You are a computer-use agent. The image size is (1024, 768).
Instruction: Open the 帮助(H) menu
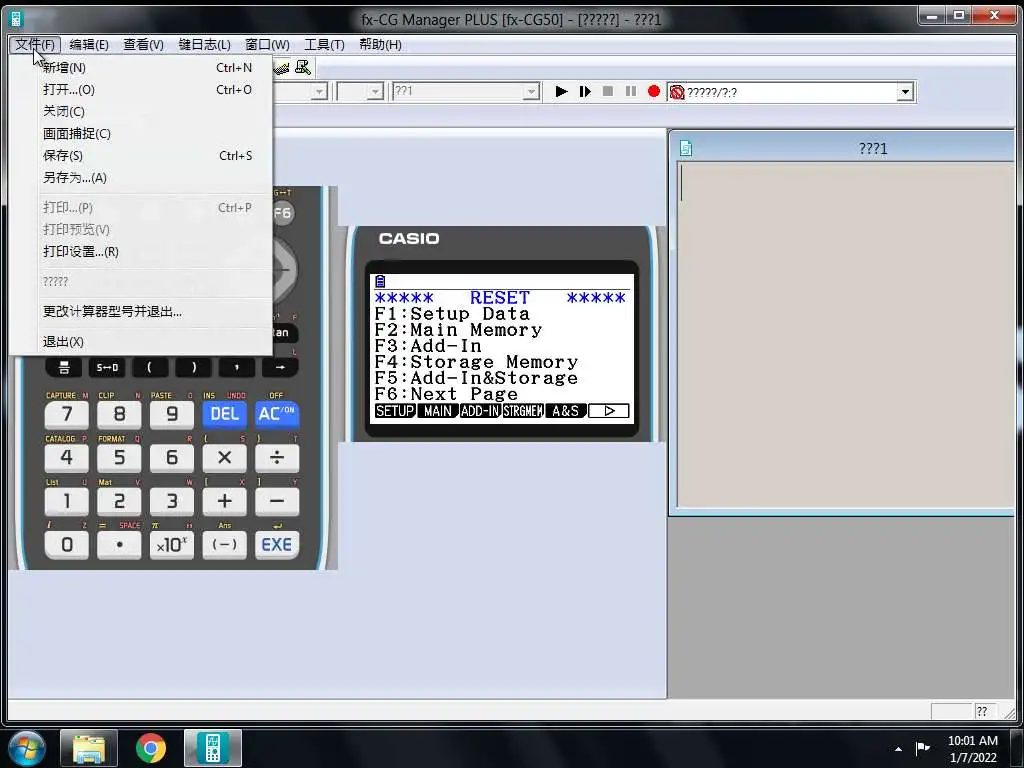click(380, 44)
